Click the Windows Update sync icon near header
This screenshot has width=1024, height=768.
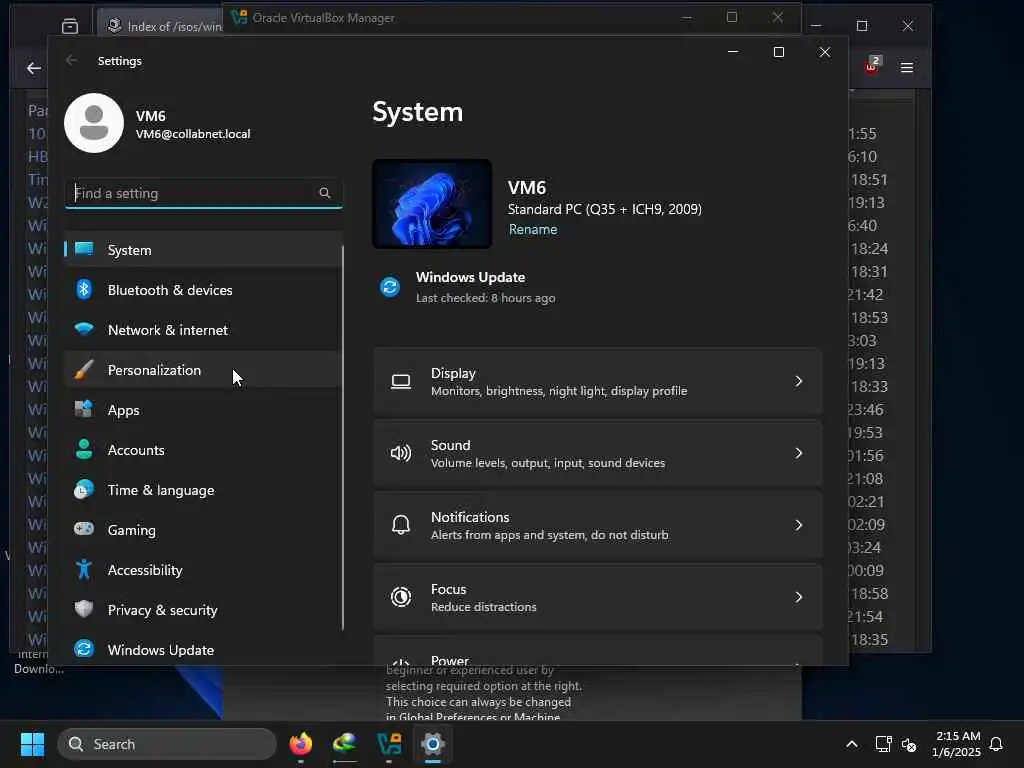point(390,287)
